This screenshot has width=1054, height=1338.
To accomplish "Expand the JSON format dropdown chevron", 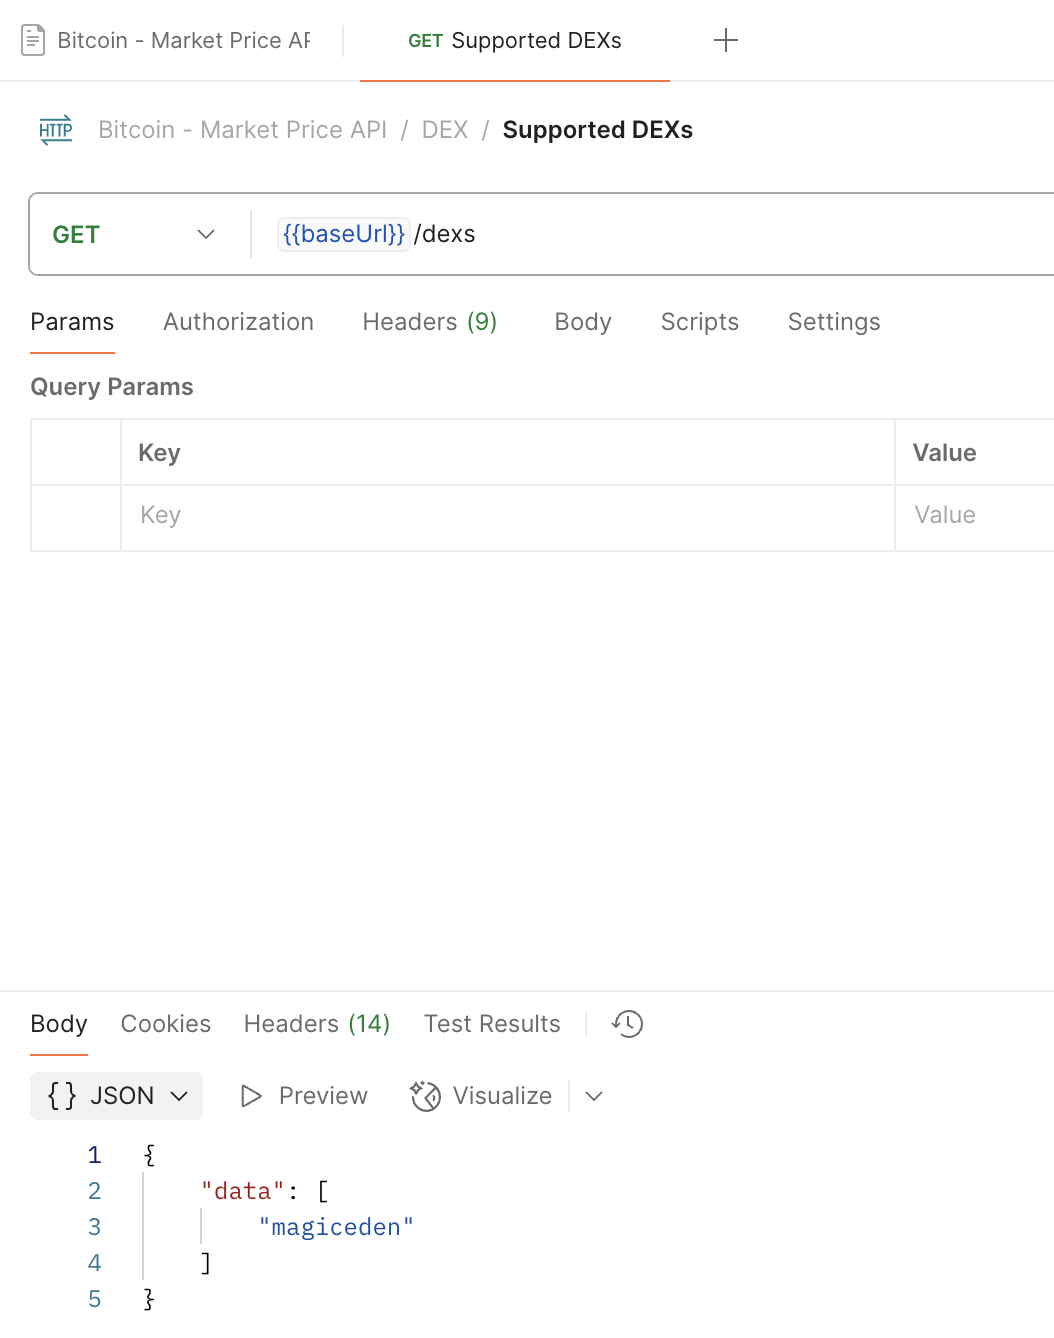I will pos(180,1096).
